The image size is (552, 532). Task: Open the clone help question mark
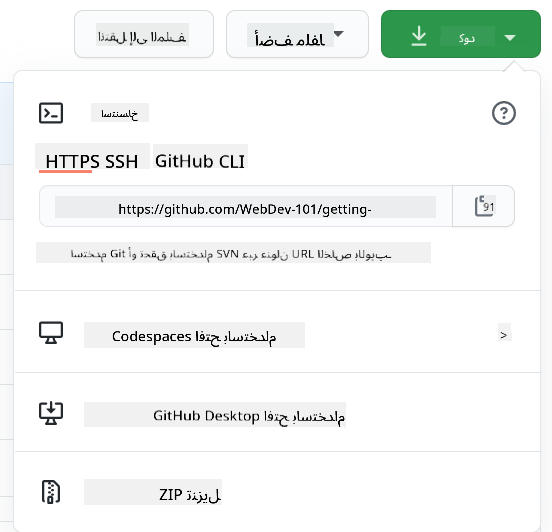pyautogui.click(x=504, y=113)
